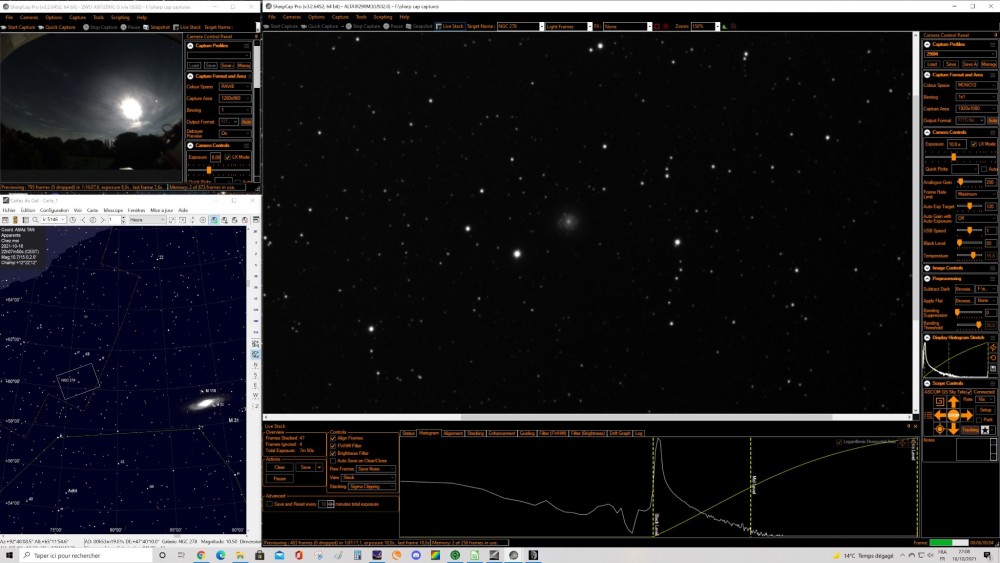Open the Télescope menu in Cartes du Ciel
The width and height of the screenshot is (1000, 563).
point(113,210)
